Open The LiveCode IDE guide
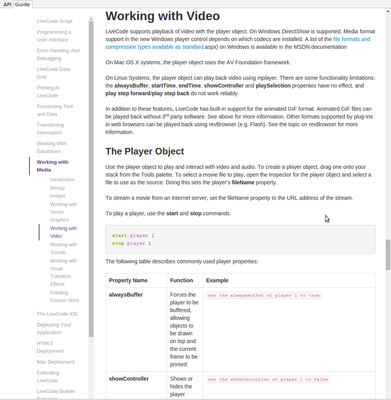The width and height of the screenshot is (391, 400). 57,314
